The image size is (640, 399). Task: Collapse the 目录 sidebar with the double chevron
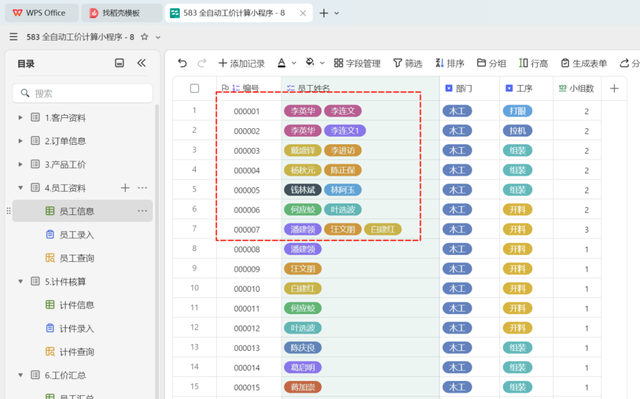click(141, 63)
